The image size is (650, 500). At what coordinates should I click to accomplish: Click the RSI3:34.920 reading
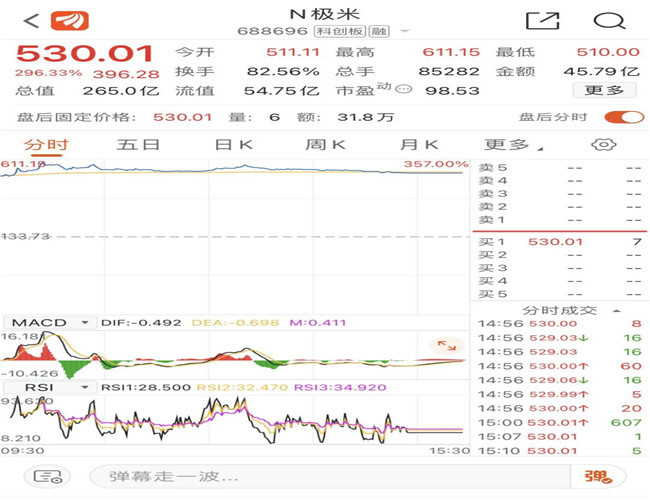coord(340,388)
